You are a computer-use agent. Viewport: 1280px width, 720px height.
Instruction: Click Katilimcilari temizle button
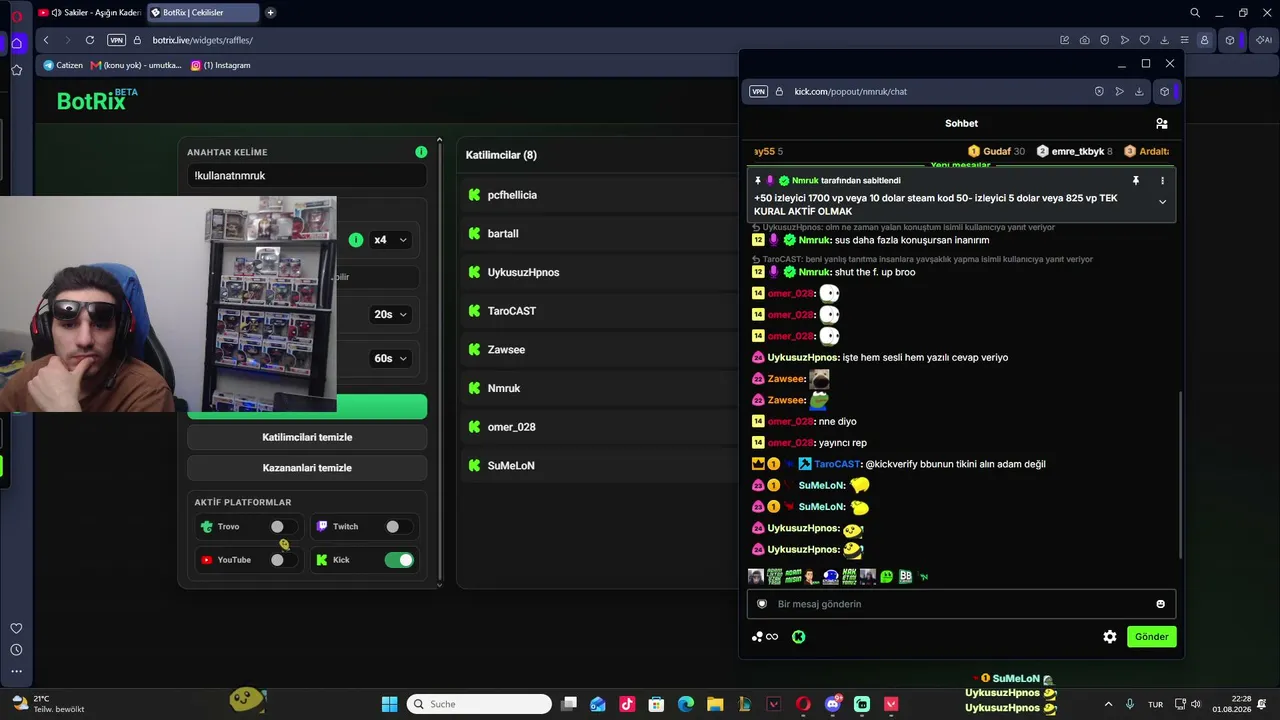[x=307, y=437]
